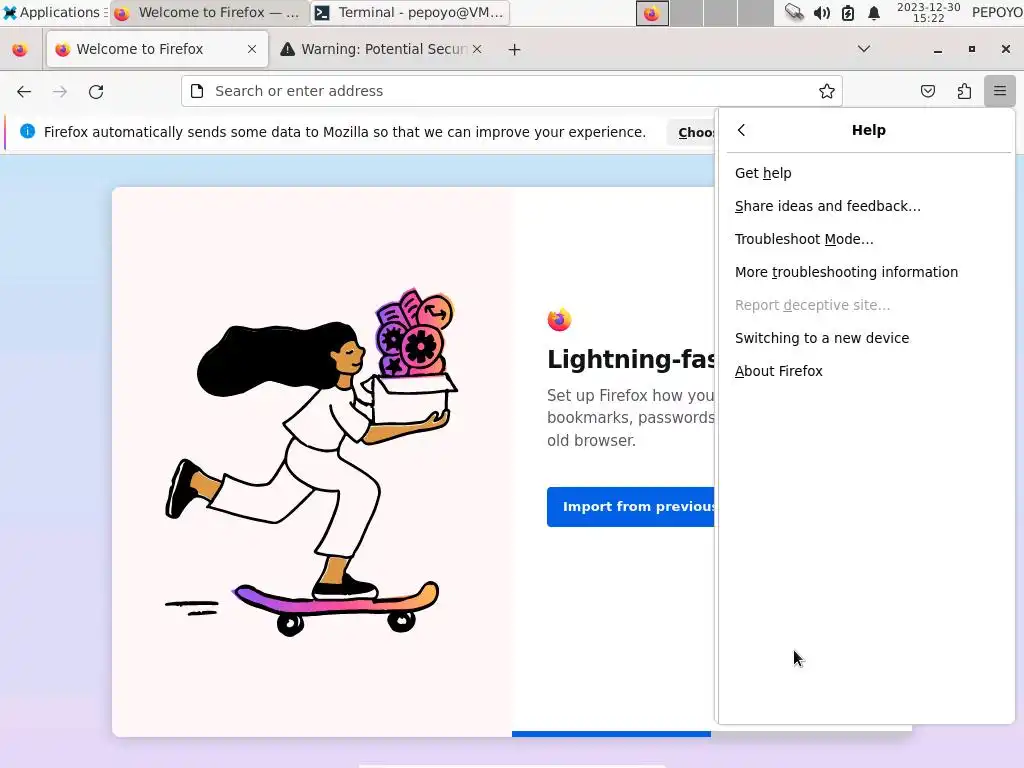Click the hamburger application menu button
This screenshot has height=768, width=1024.
coord(999,91)
